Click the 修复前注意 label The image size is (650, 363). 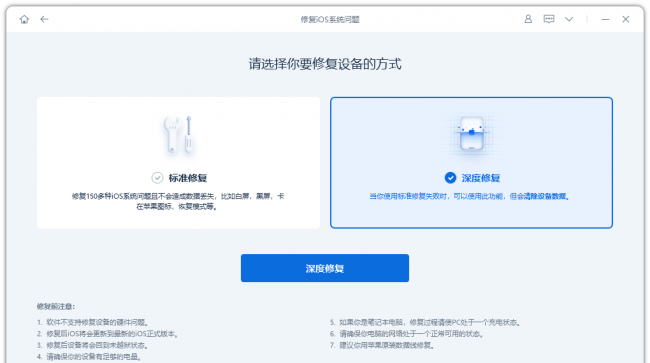[56, 306]
